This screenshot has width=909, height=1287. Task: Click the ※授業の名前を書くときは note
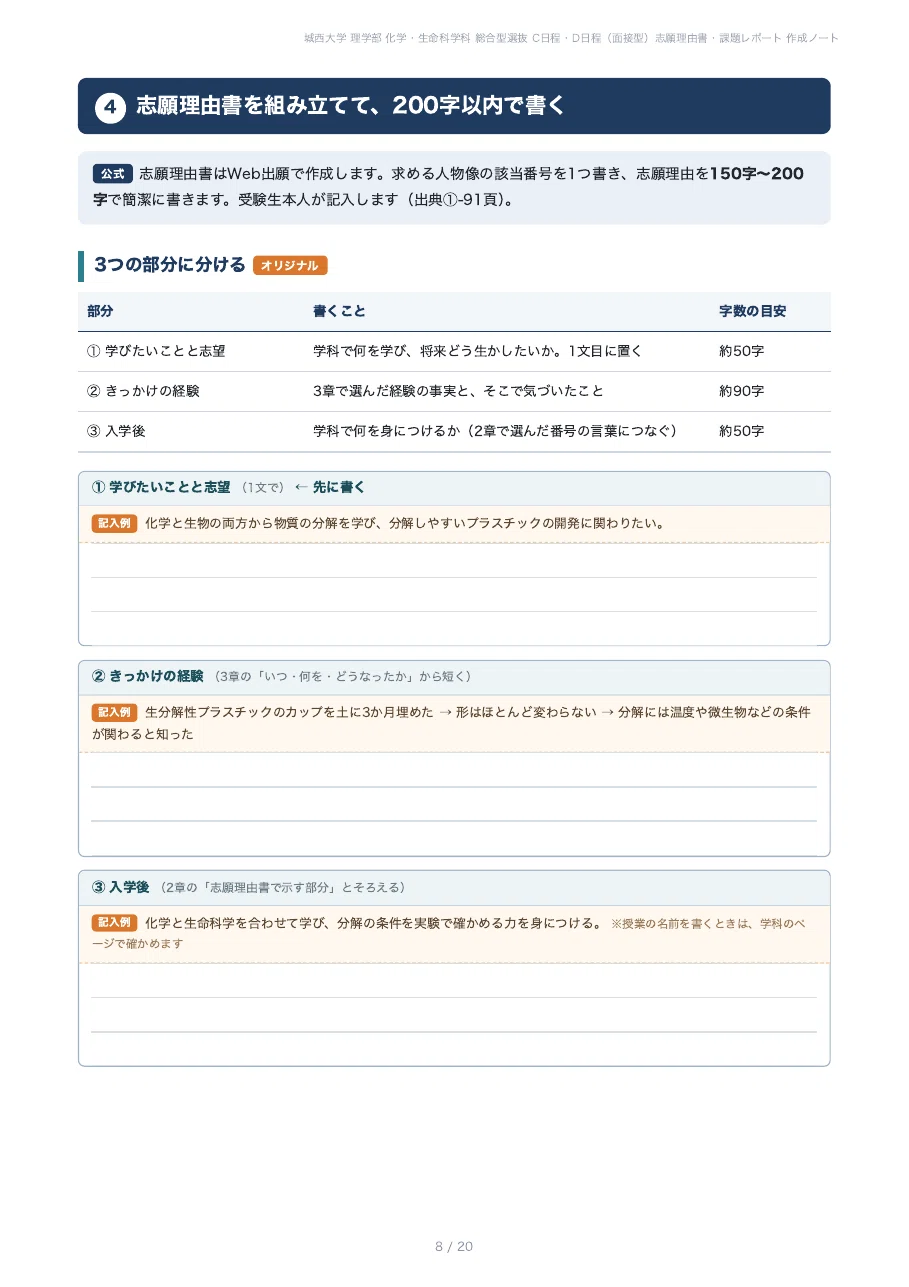click(448, 933)
